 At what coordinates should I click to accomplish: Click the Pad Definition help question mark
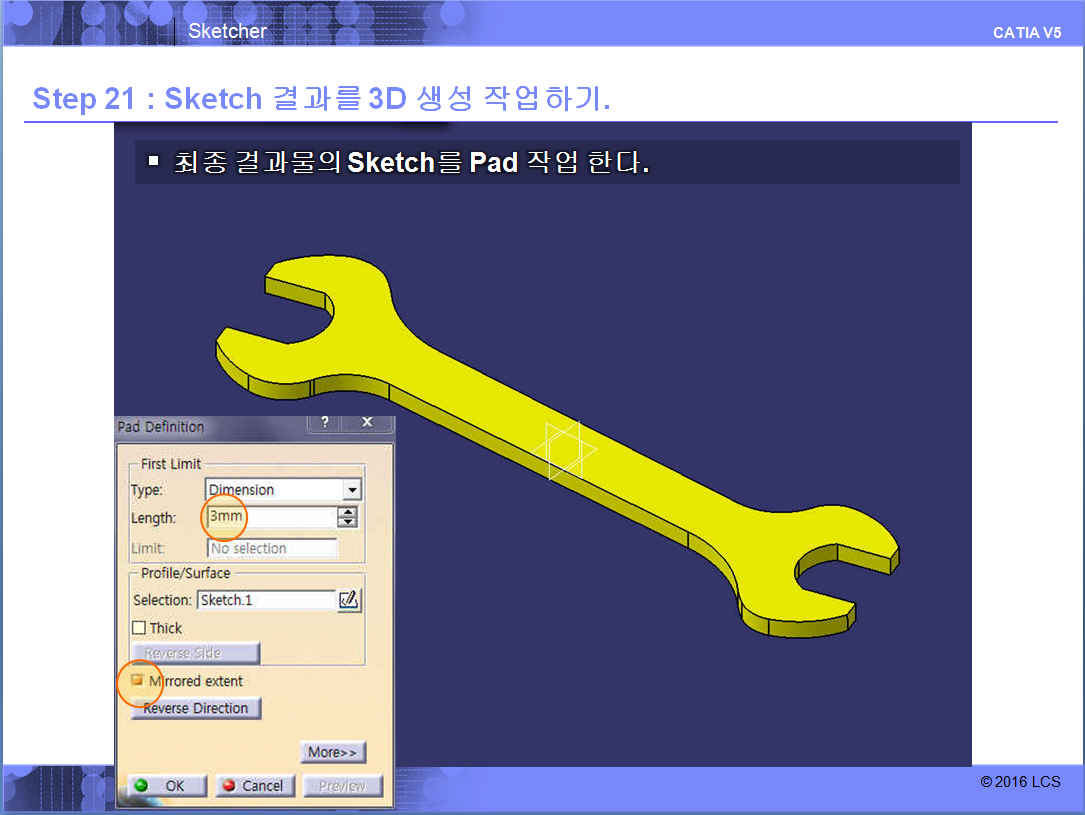[x=324, y=423]
